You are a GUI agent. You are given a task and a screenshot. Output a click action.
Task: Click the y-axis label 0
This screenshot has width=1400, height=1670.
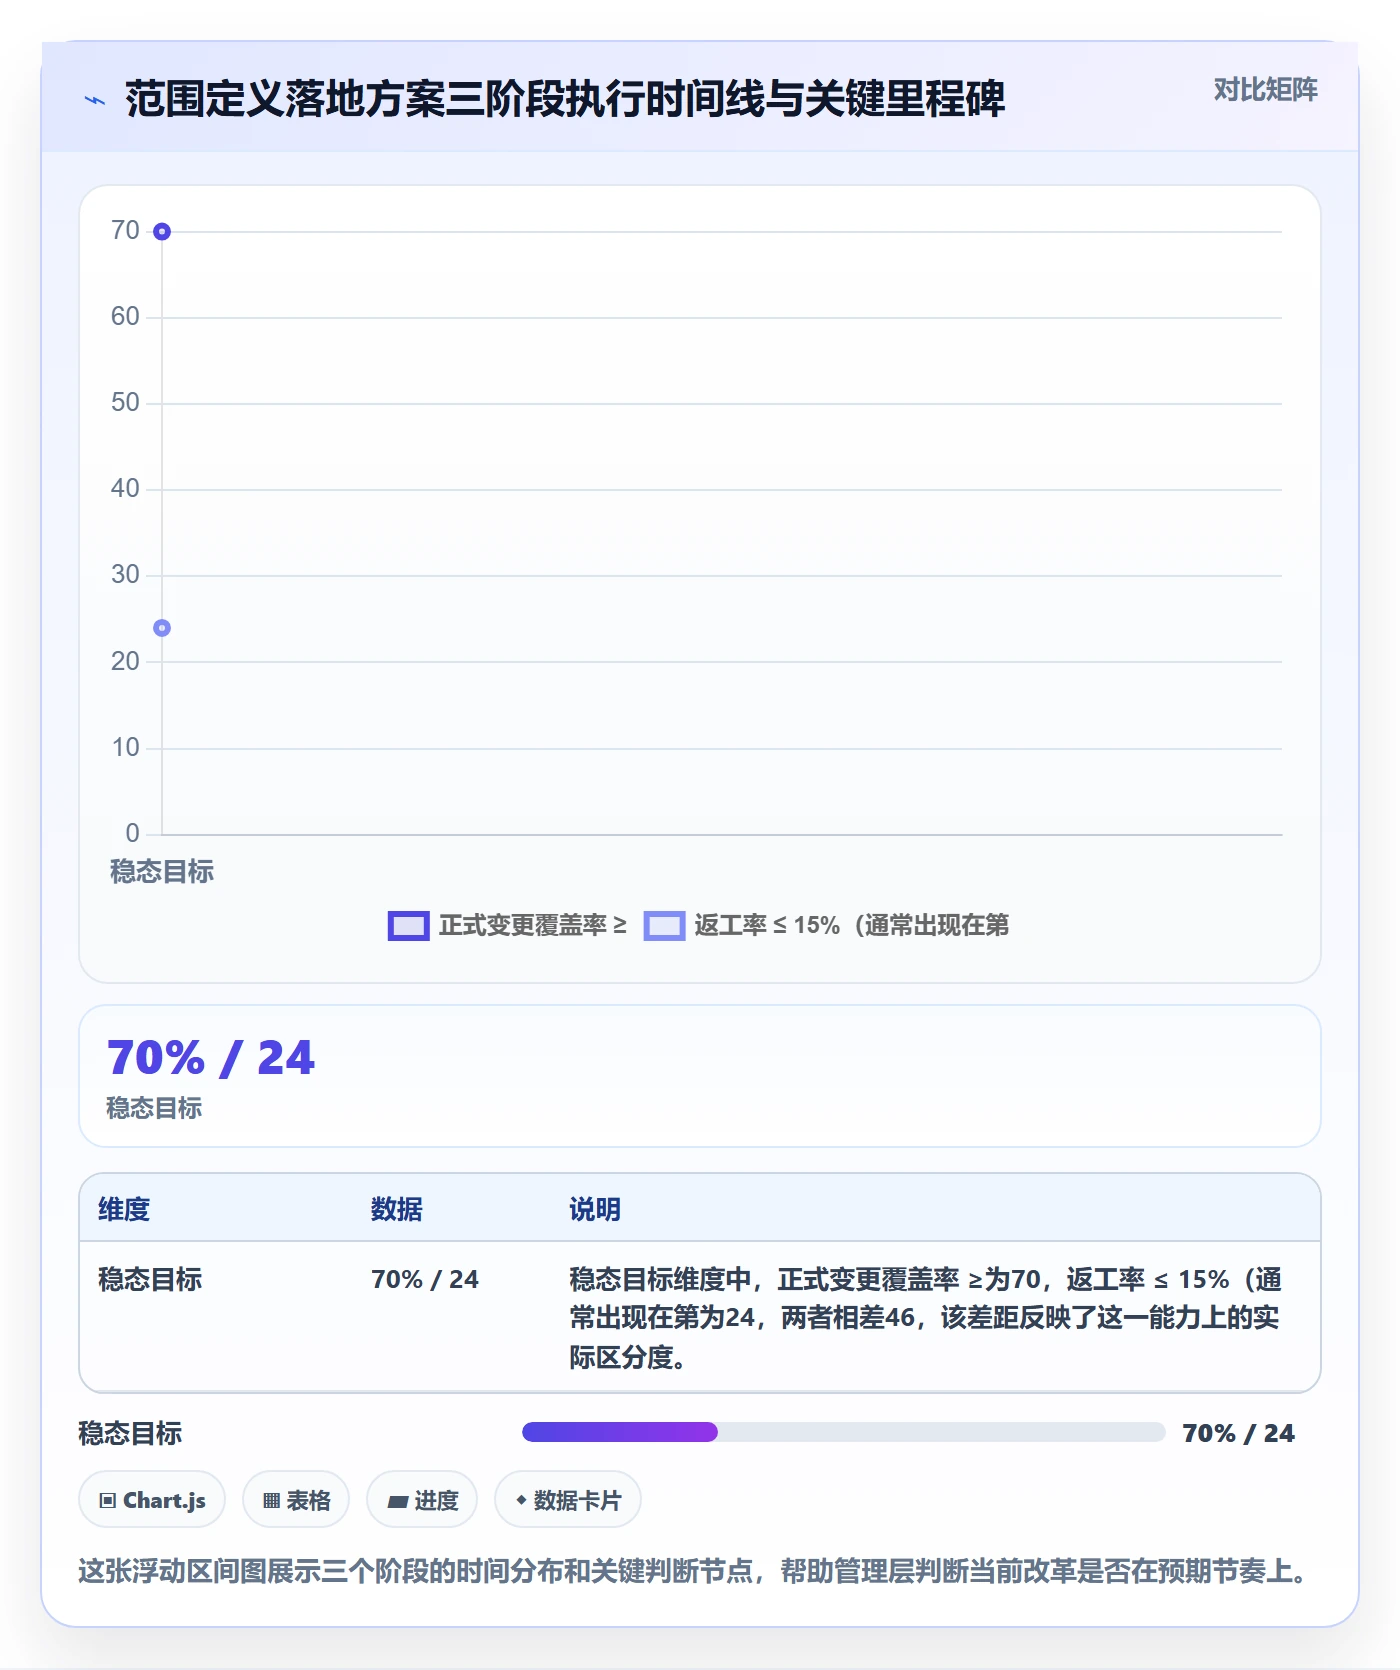tap(132, 834)
